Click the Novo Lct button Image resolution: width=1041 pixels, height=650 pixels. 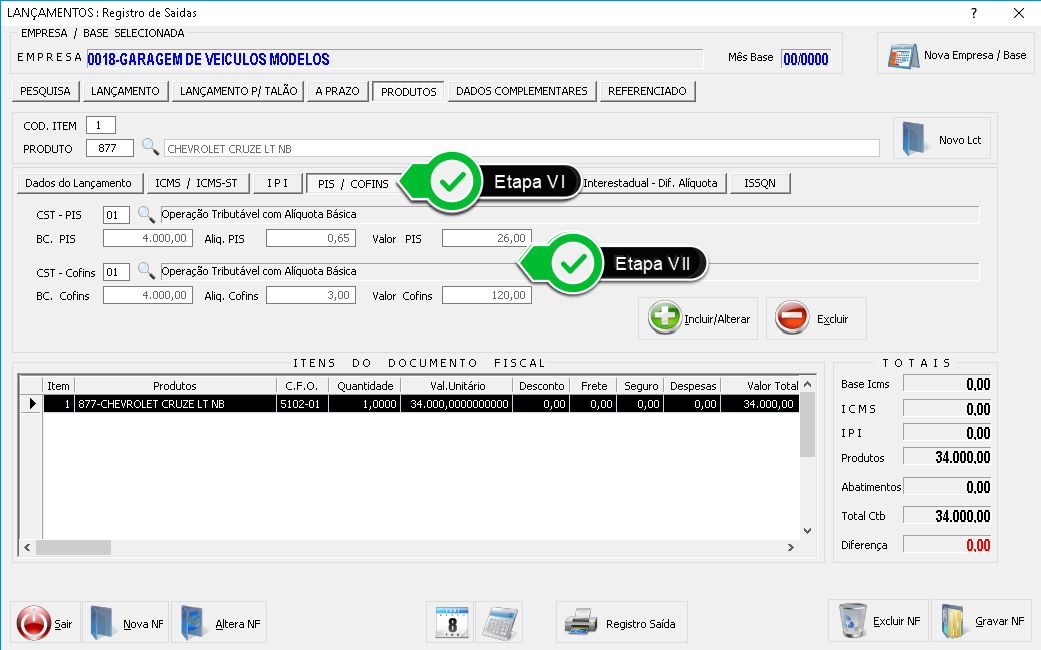pos(941,140)
